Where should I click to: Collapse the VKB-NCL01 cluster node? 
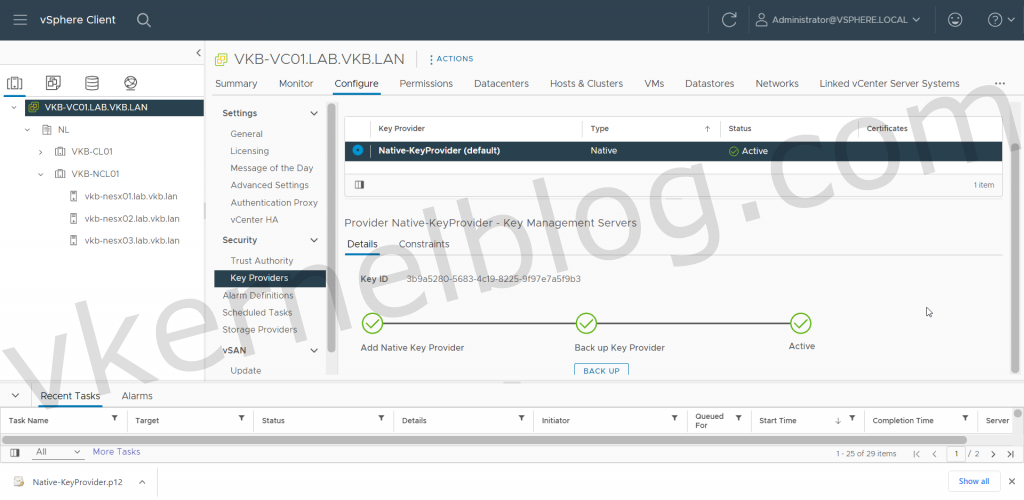[40, 174]
